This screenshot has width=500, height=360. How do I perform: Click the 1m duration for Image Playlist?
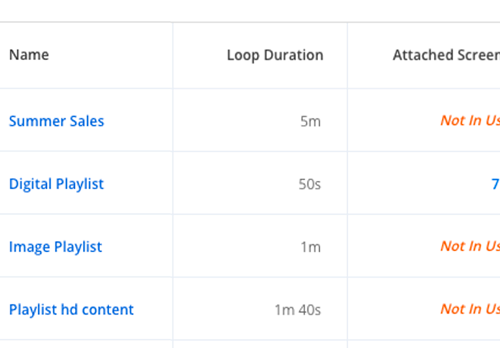311,247
